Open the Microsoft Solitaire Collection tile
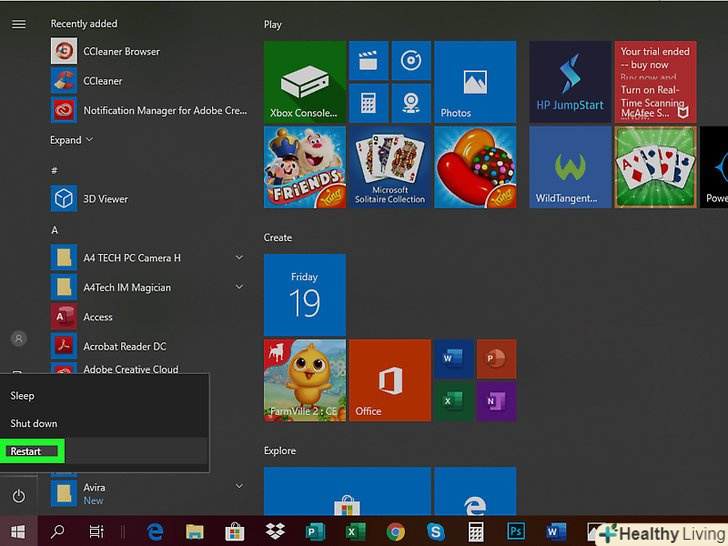 click(390, 167)
